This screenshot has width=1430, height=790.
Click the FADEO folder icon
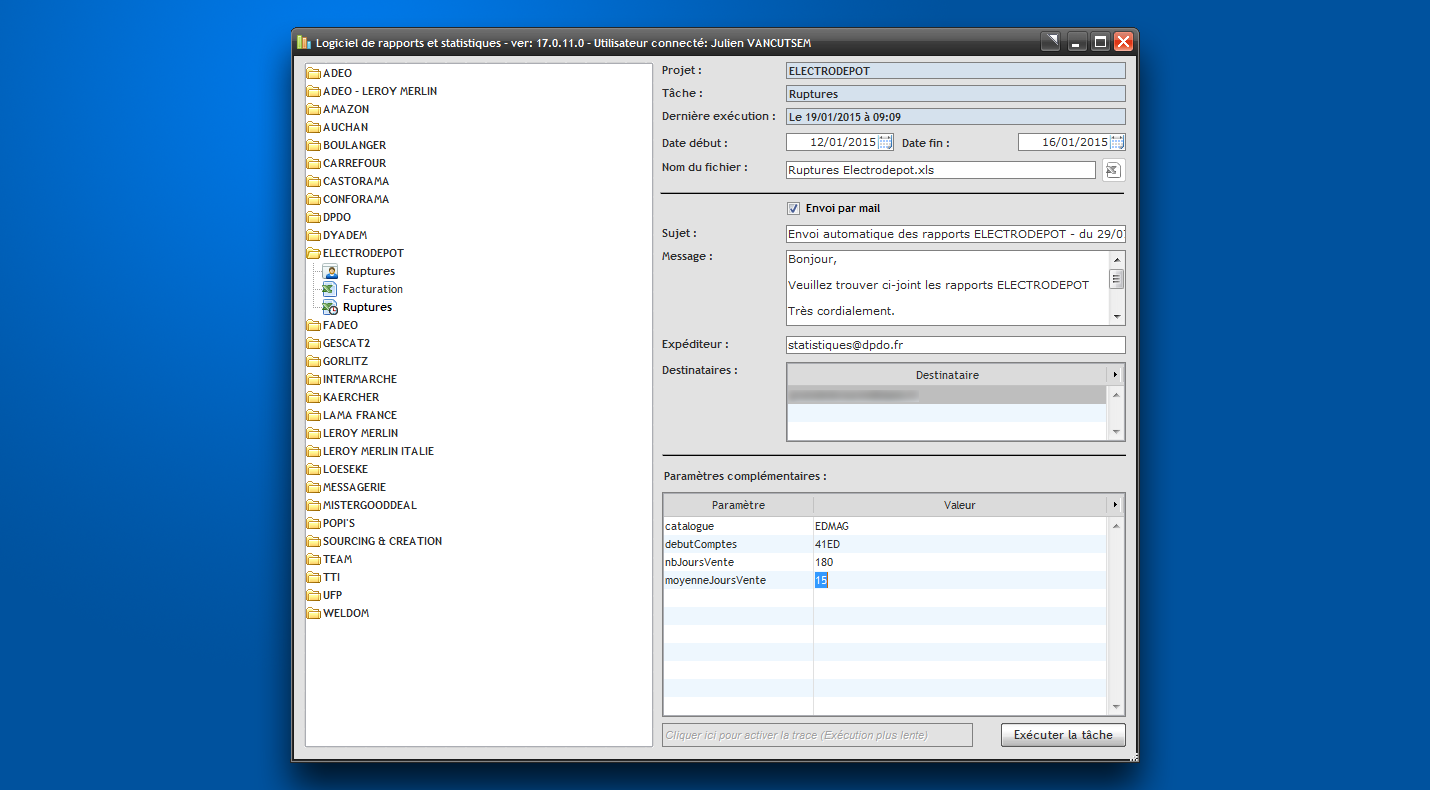[314, 325]
